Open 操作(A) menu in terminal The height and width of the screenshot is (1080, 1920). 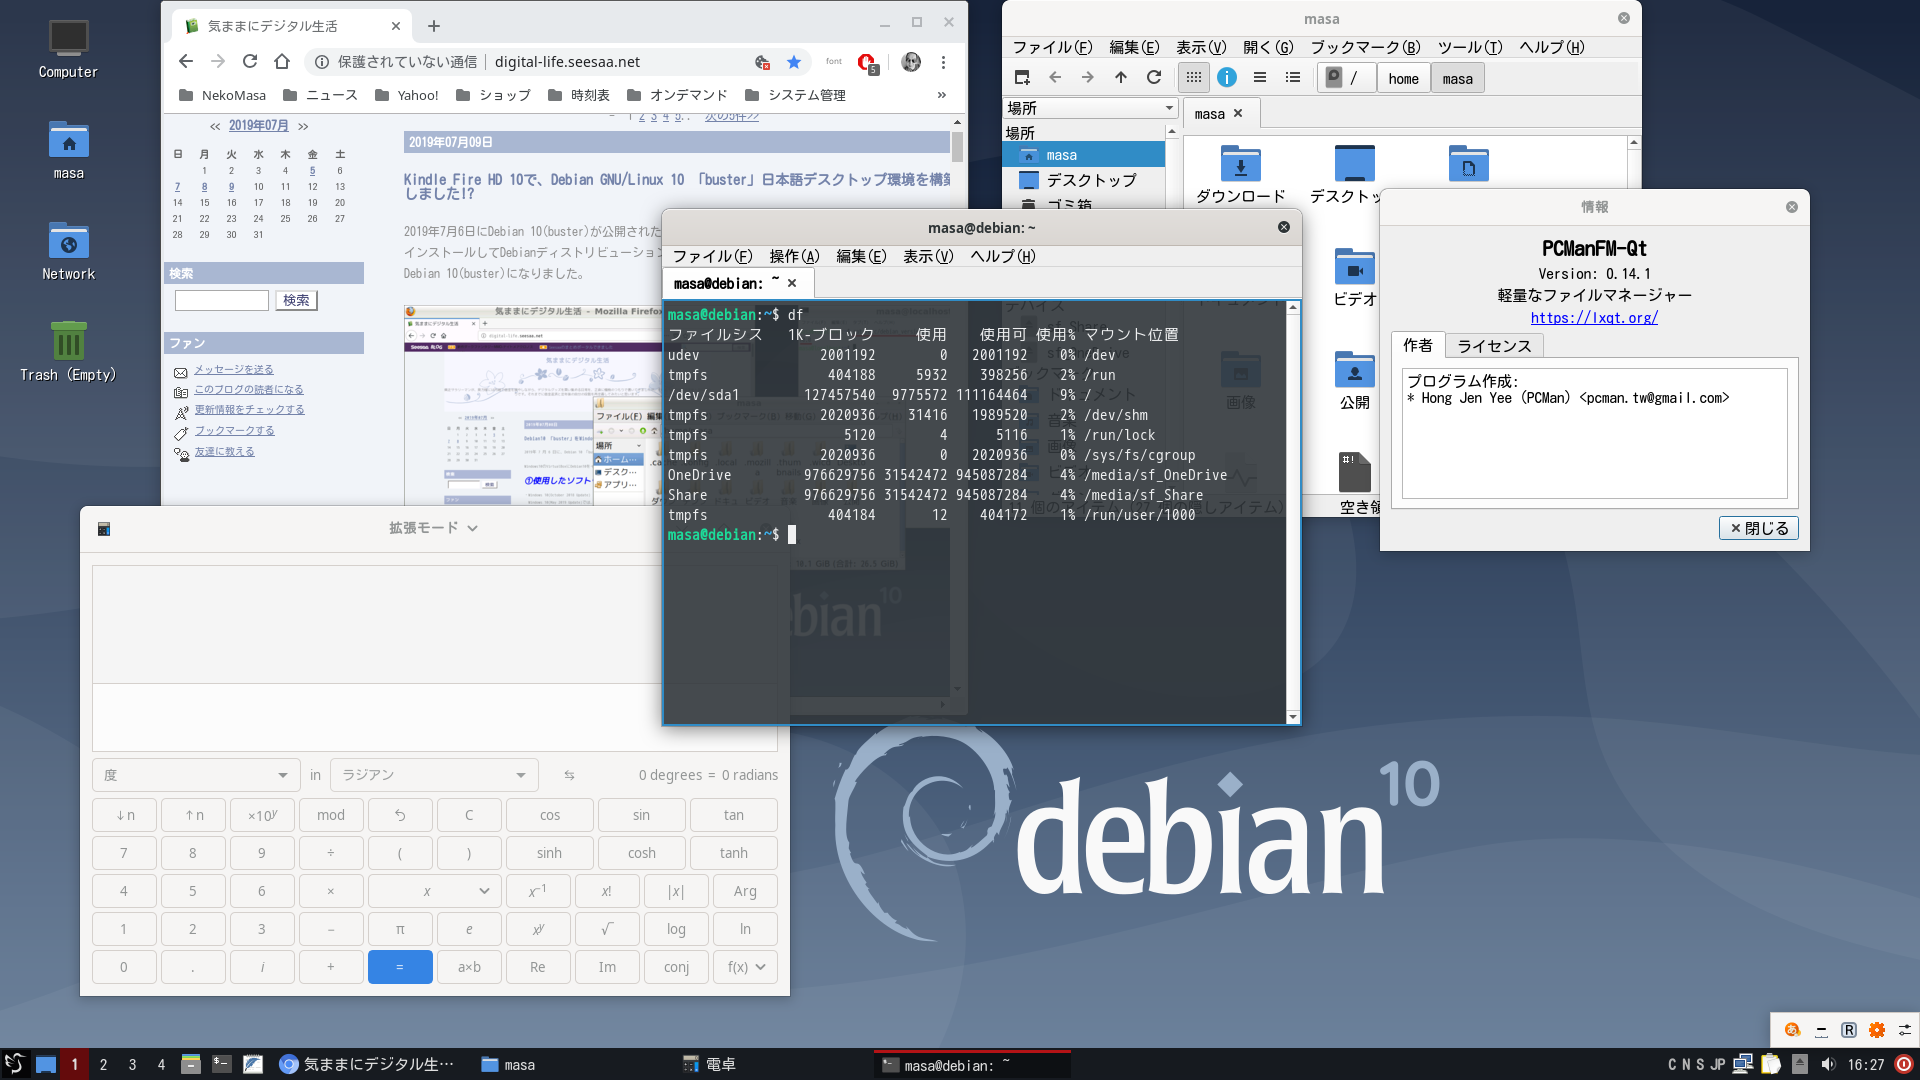[x=794, y=256]
